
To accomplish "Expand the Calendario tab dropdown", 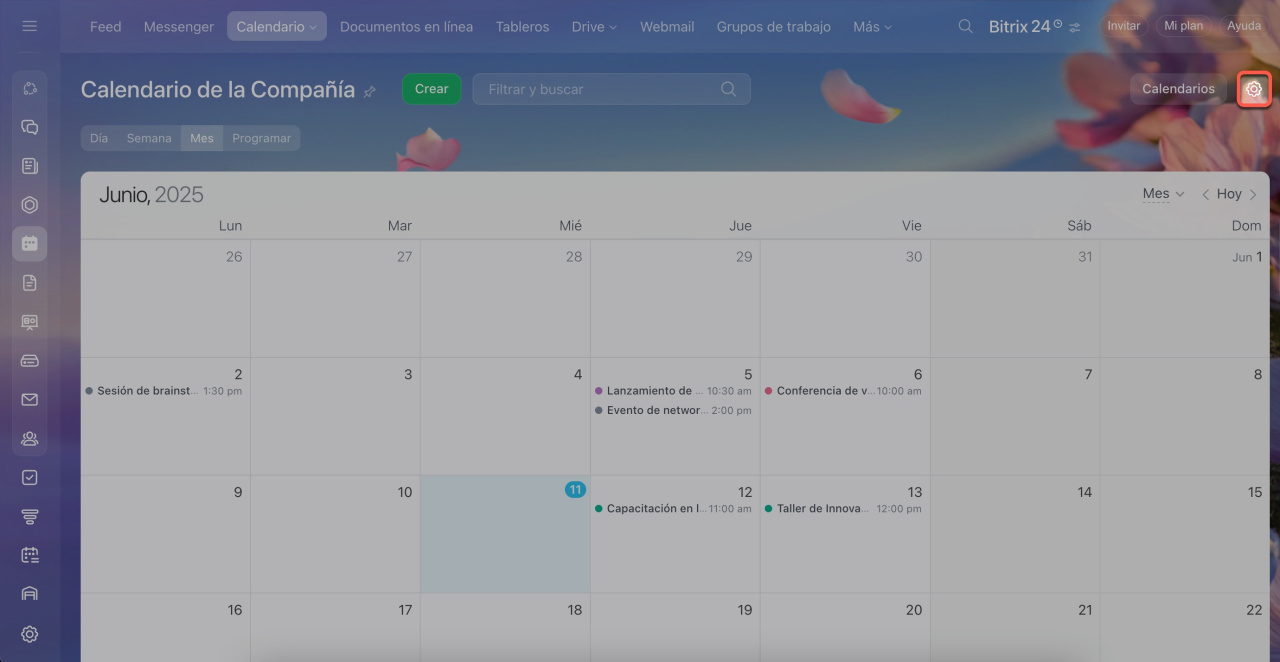I will coord(313,27).
